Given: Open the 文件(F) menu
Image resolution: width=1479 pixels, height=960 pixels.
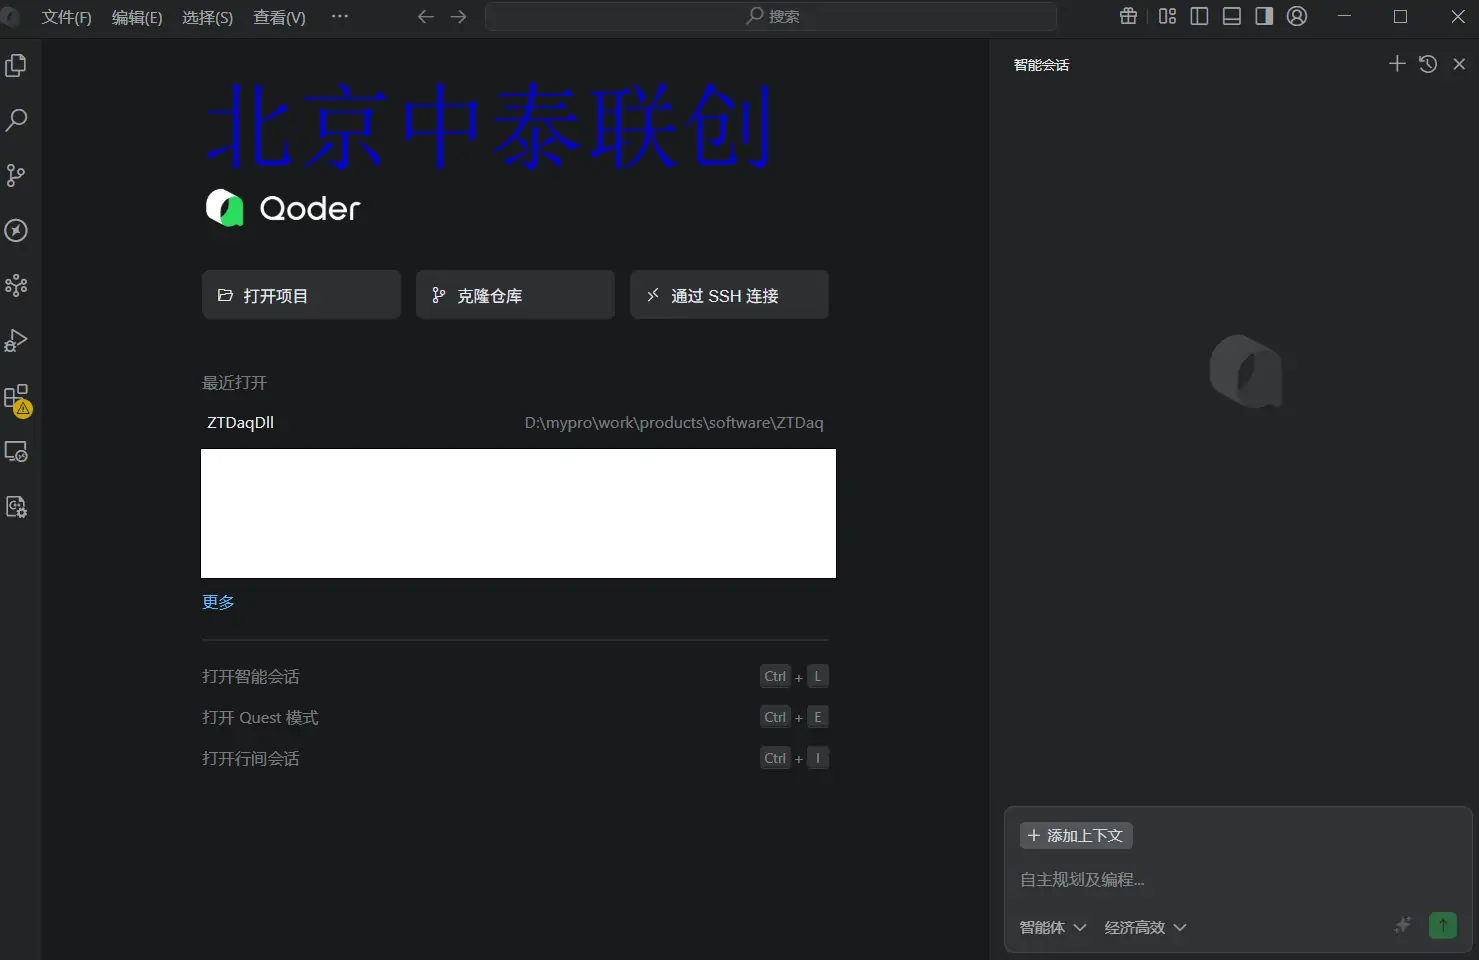Looking at the screenshot, I should 66,17.
